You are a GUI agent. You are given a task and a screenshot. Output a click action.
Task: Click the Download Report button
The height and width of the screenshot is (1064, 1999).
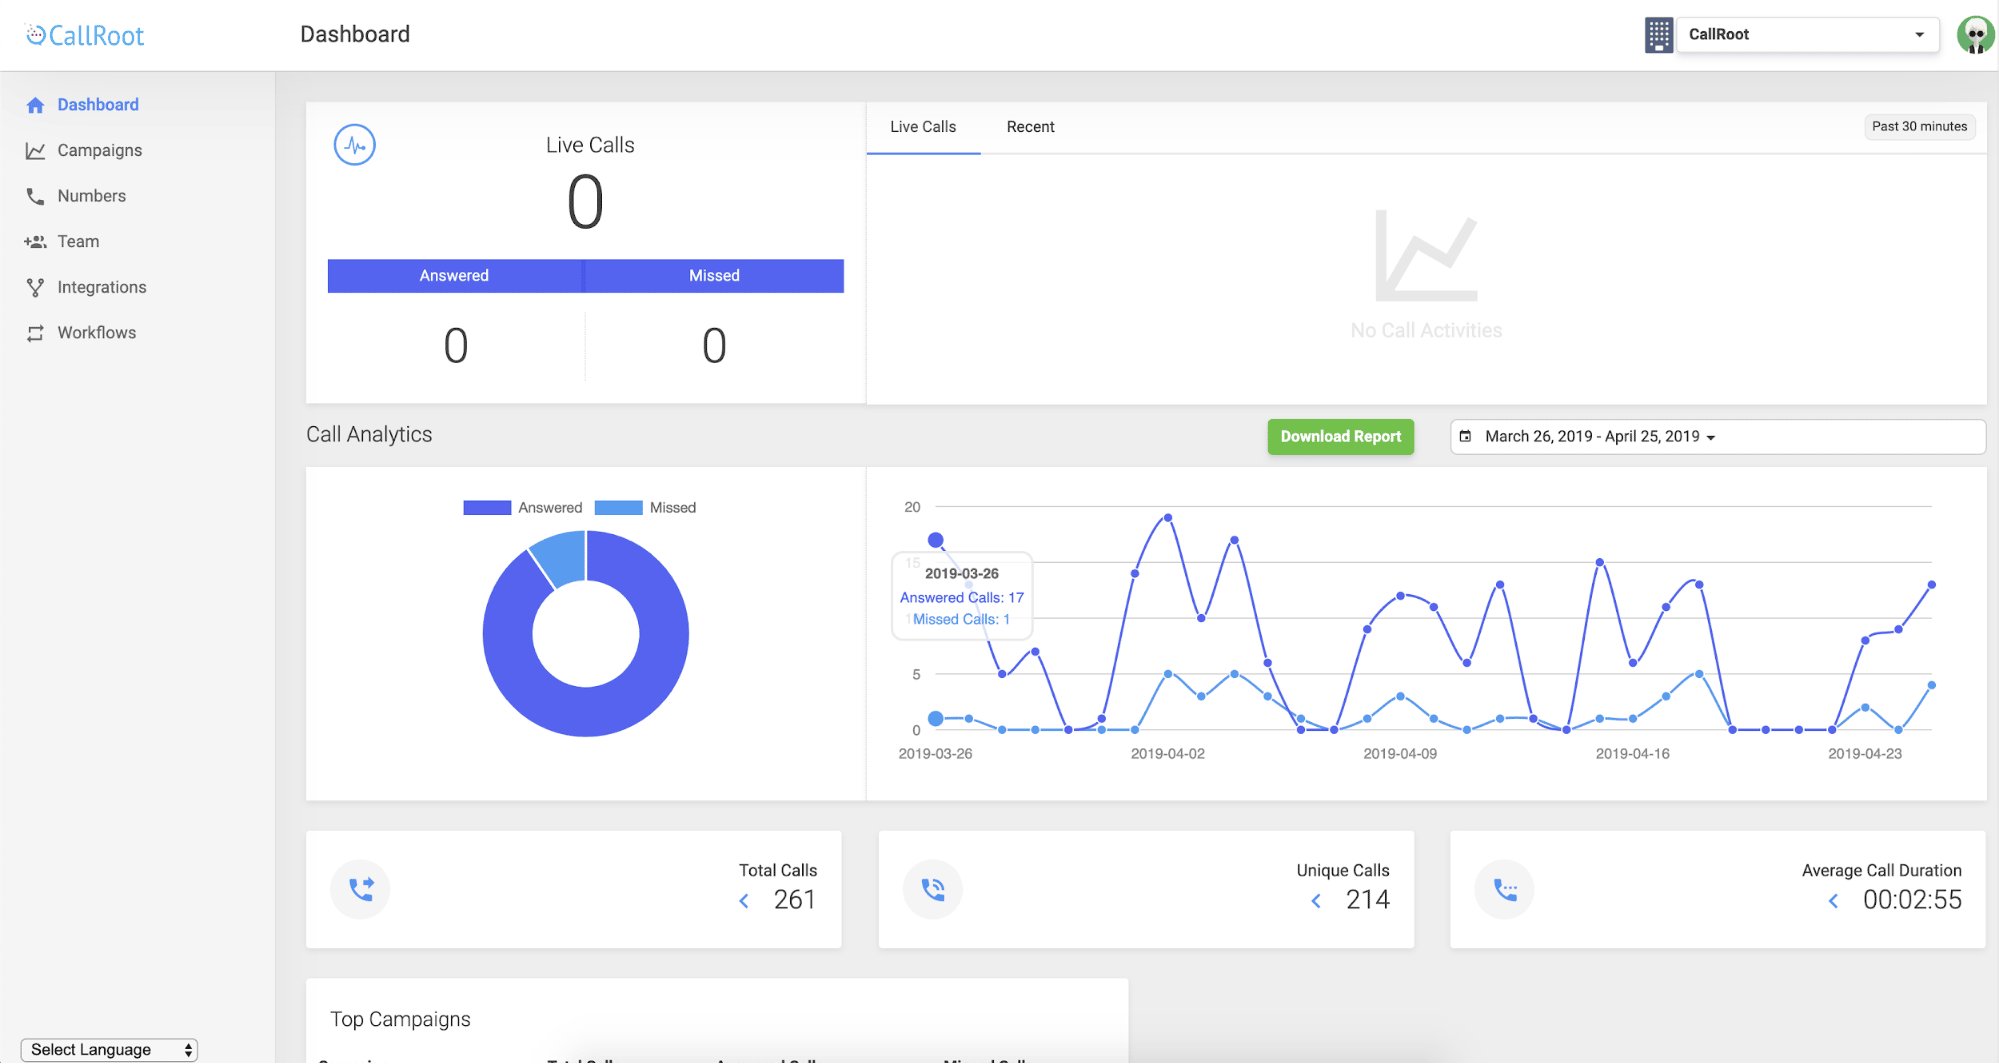1340,437
